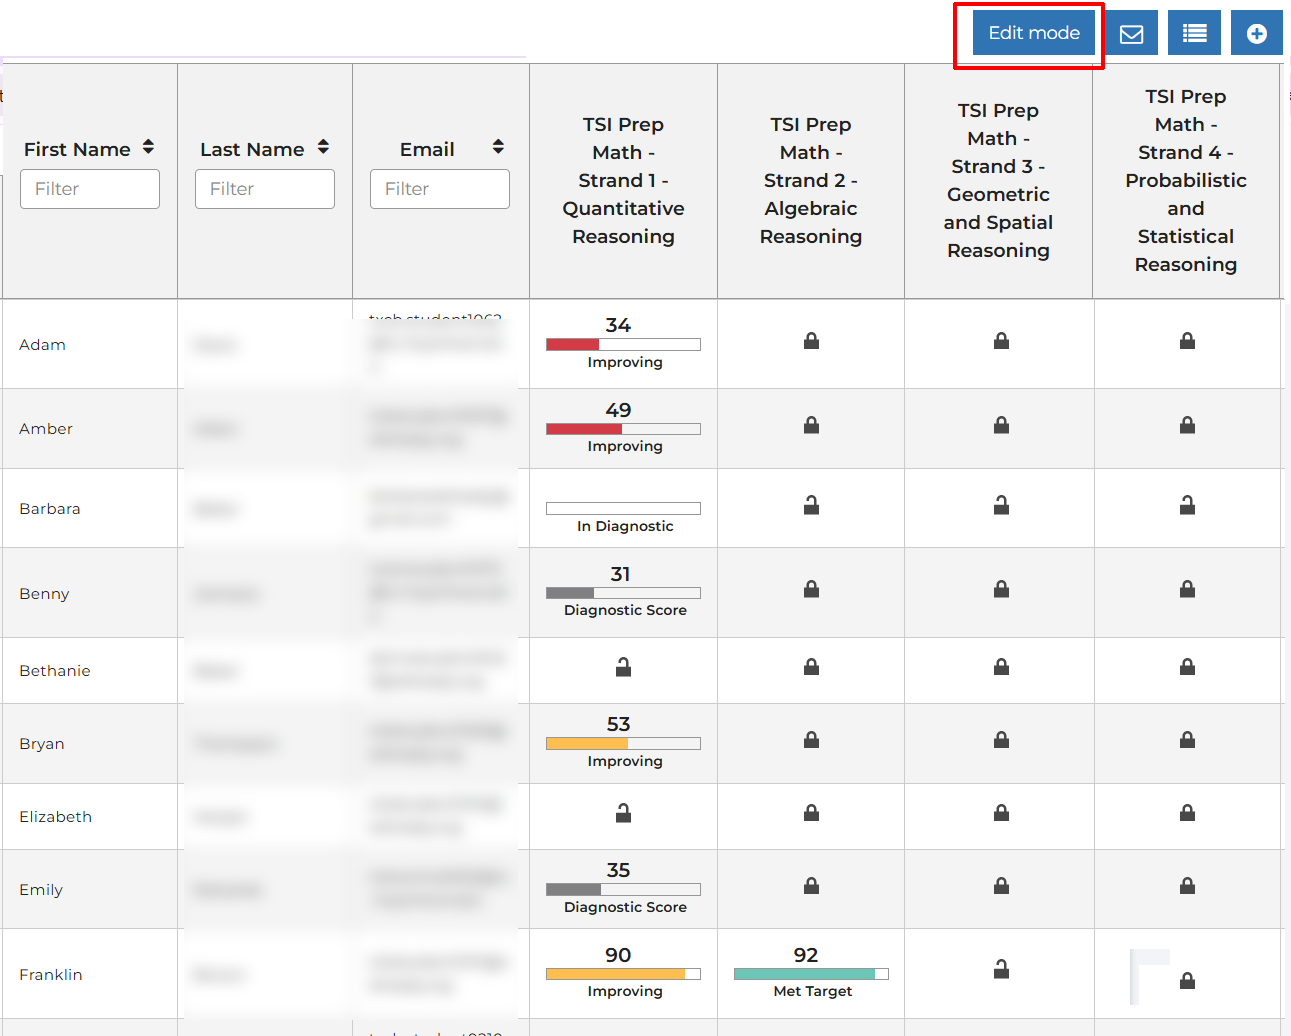Sort by Email column arrows
Screen dimensions: 1291x1036
coord(498,148)
